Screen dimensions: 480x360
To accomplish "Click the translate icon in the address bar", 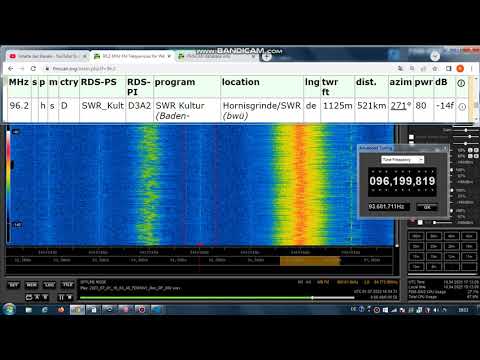I will [x=400, y=69].
